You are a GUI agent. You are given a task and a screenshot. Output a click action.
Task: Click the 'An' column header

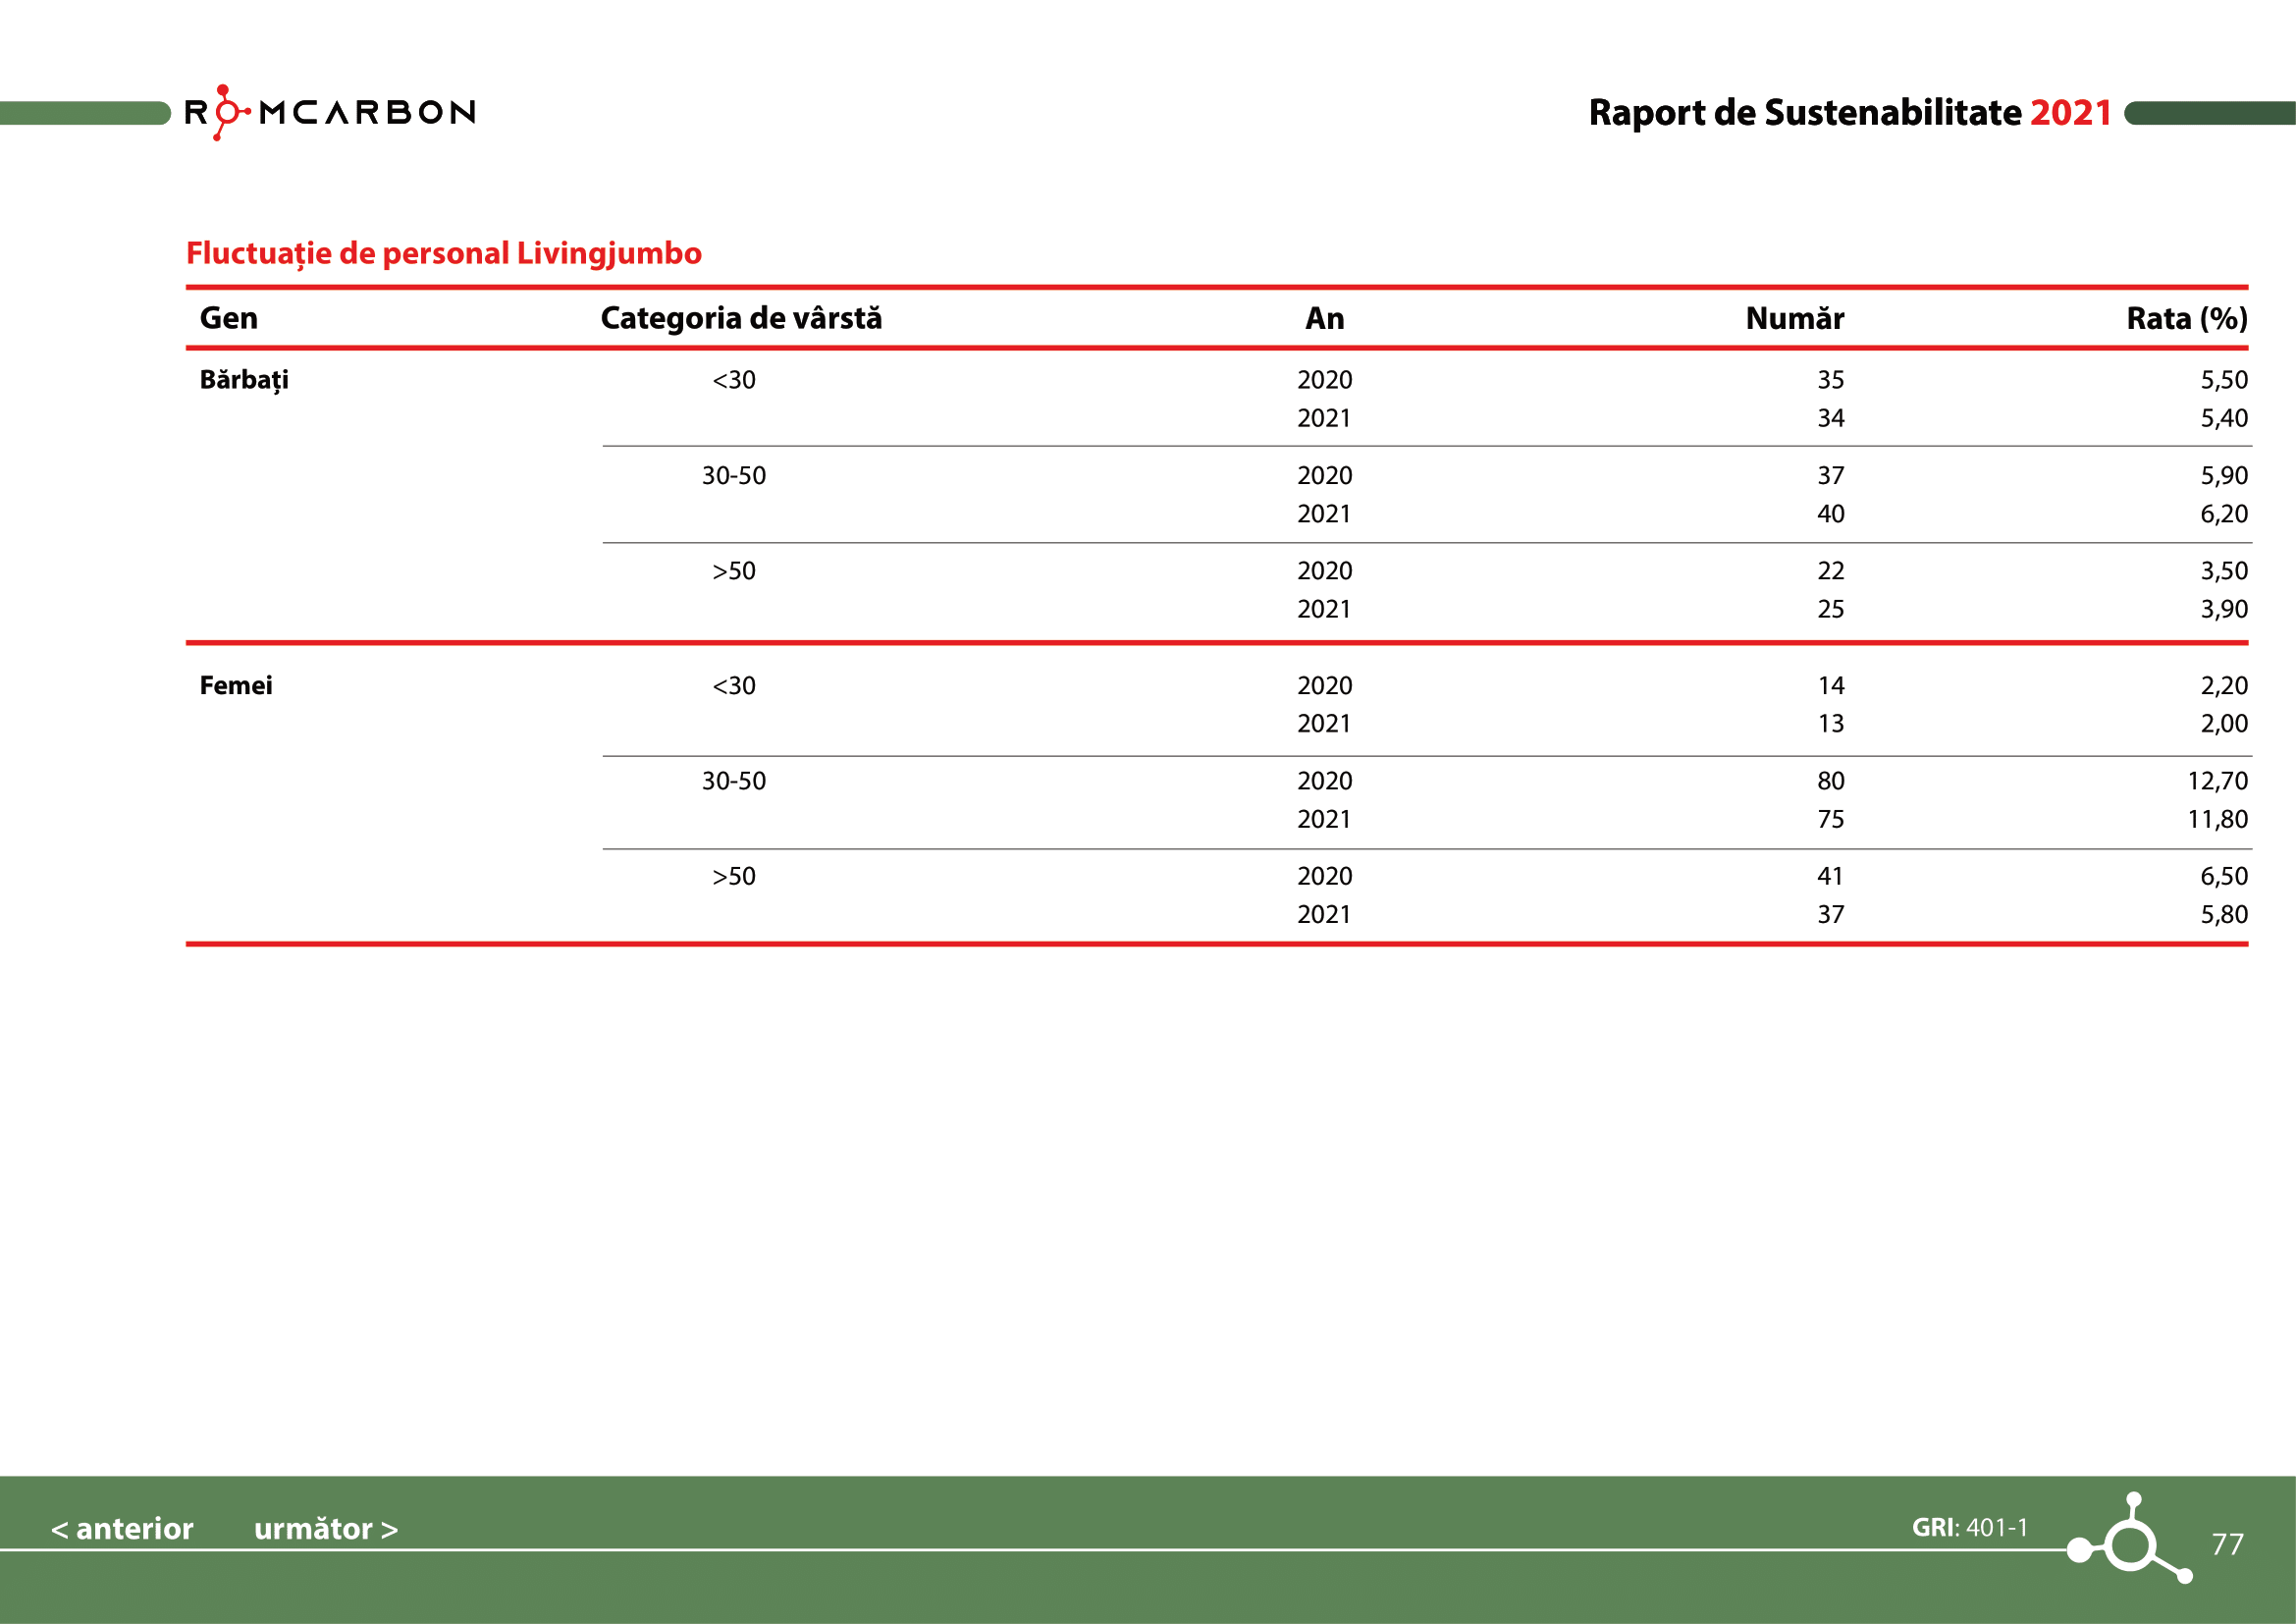1324,318
